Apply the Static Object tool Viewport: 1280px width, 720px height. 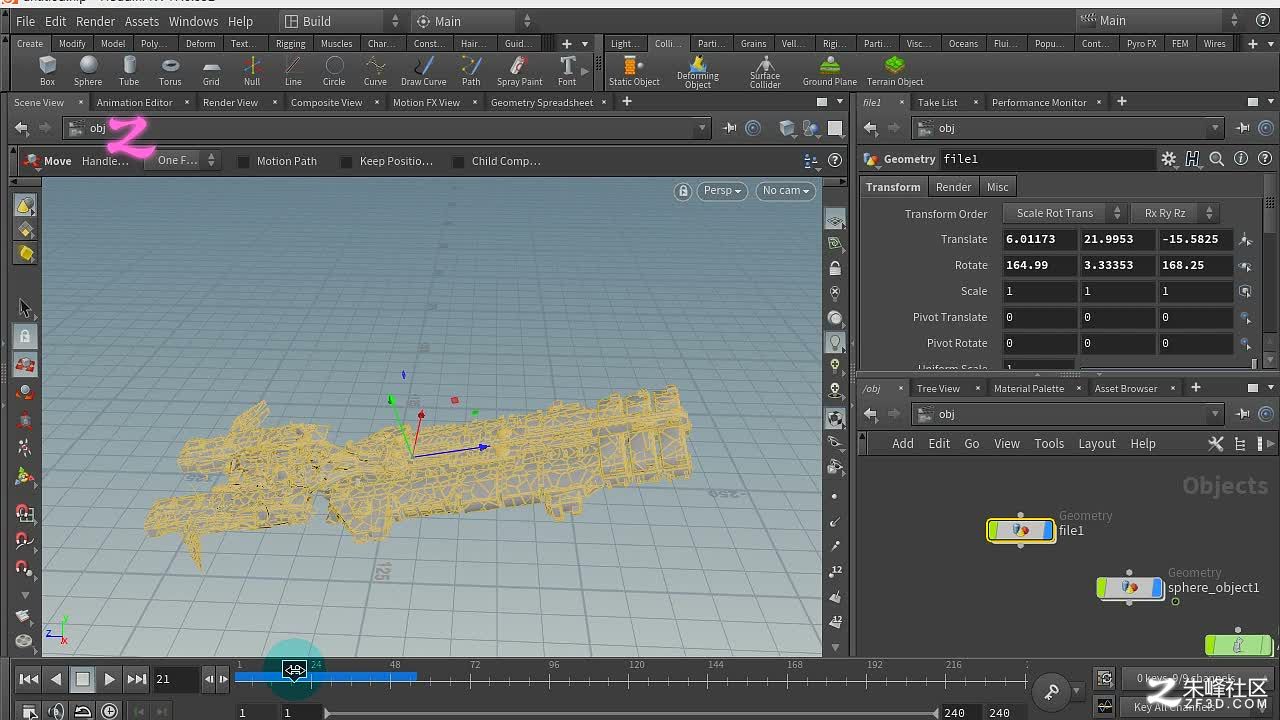coord(634,70)
